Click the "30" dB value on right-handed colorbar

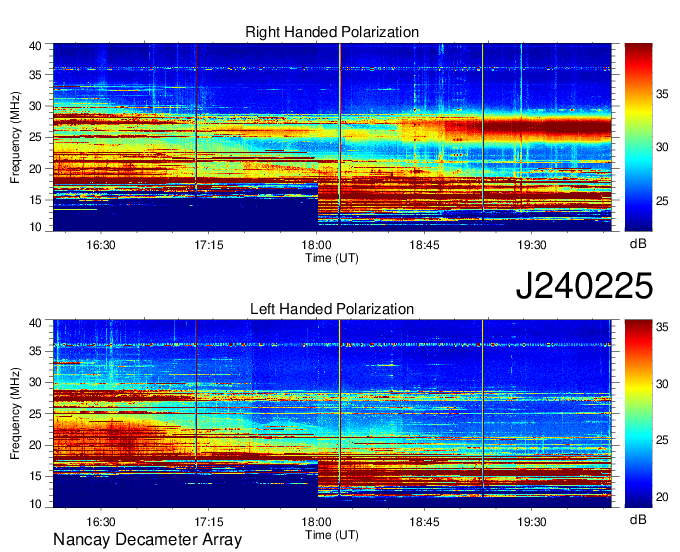[662, 147]
